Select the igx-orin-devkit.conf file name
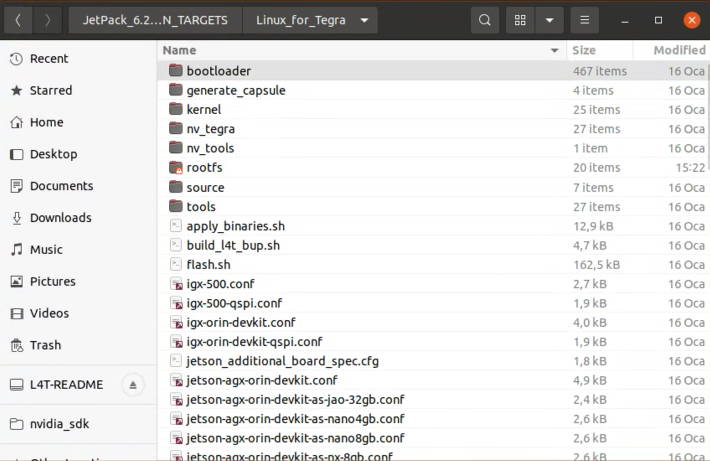710x461 pixels. click(241, 323)
